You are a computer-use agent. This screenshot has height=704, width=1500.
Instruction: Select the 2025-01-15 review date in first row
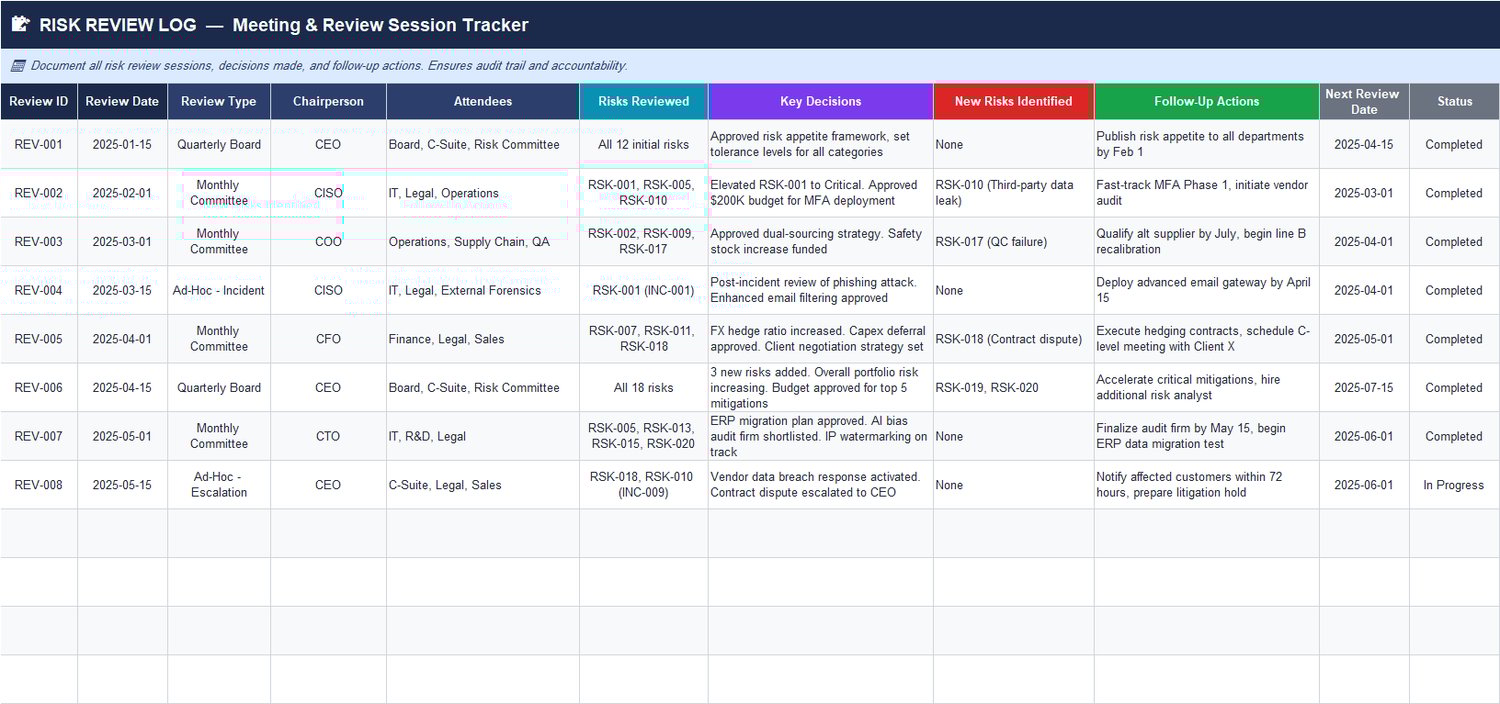(122, 144)
